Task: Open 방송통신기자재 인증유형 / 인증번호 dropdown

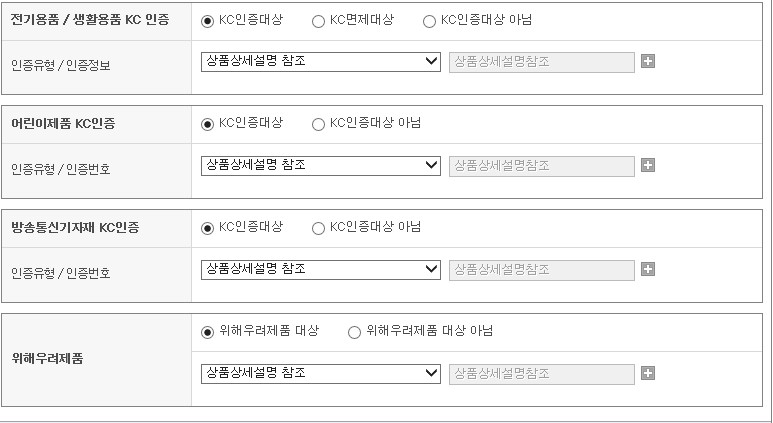Action: pos(320,269)
